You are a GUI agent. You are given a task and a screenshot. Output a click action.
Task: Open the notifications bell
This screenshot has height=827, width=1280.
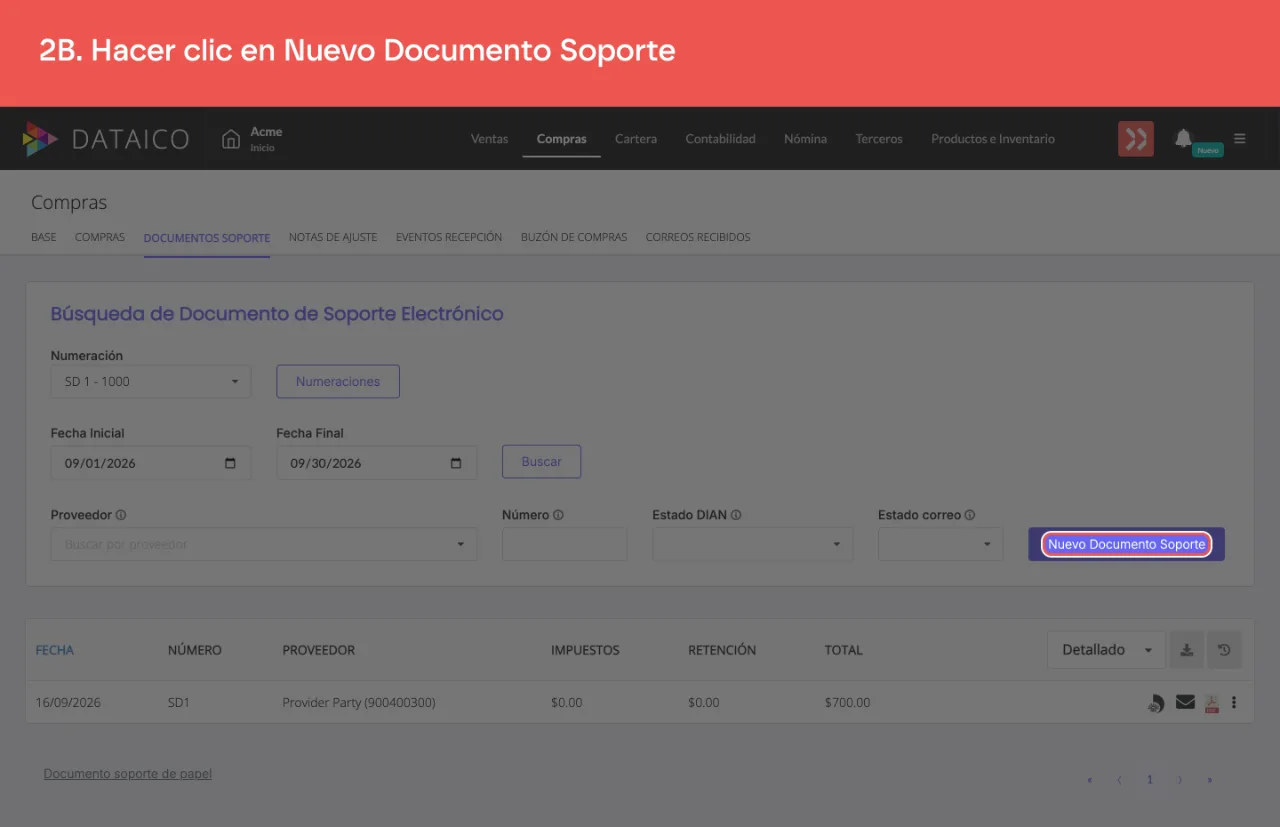click(x=1183, y=138)
